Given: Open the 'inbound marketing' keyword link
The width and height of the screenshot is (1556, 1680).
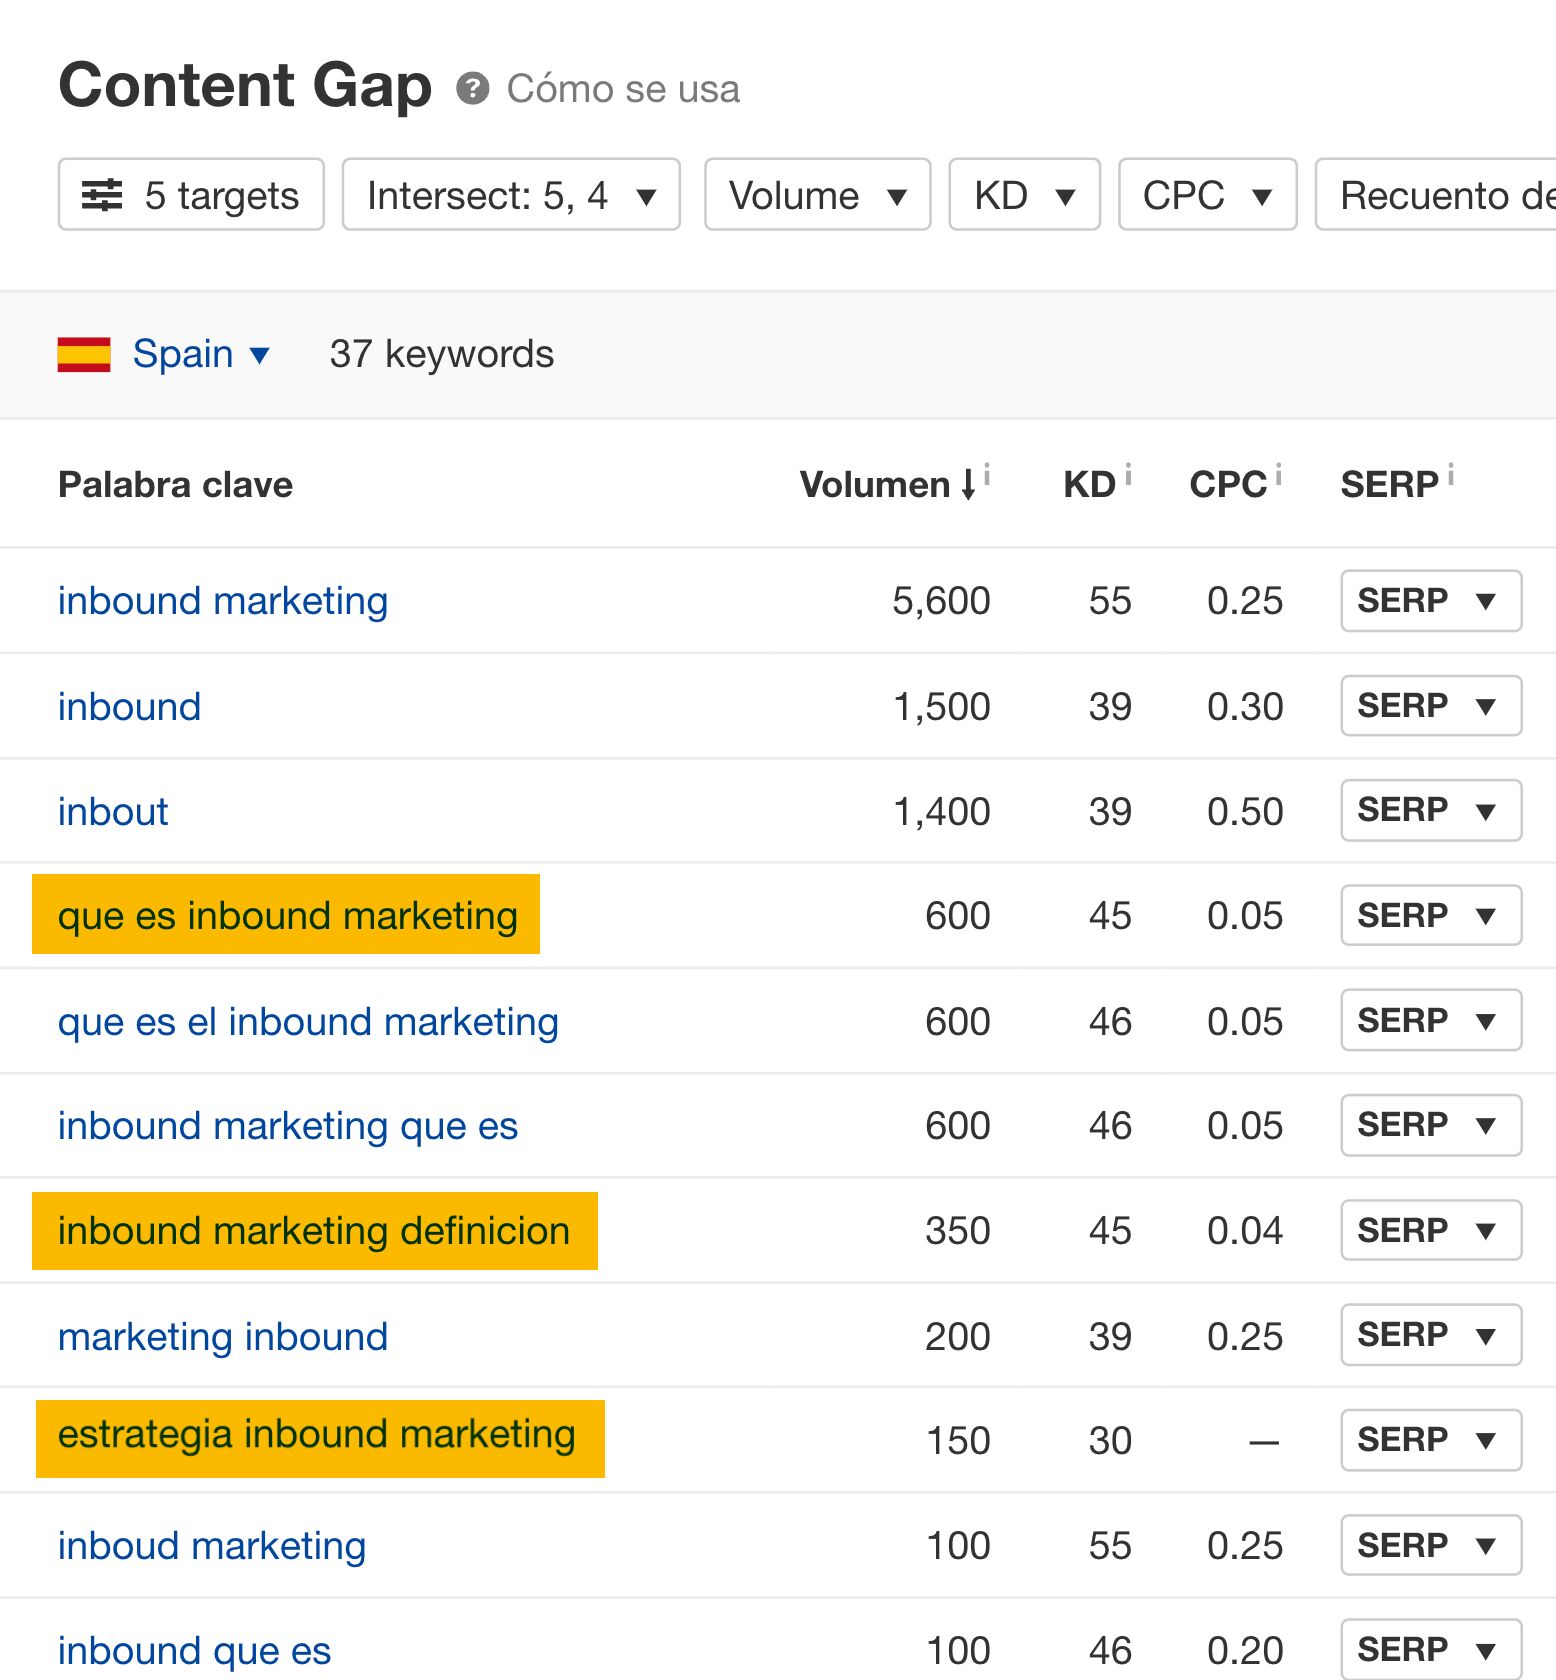Looking at the screenshot, I should point(222,601).
